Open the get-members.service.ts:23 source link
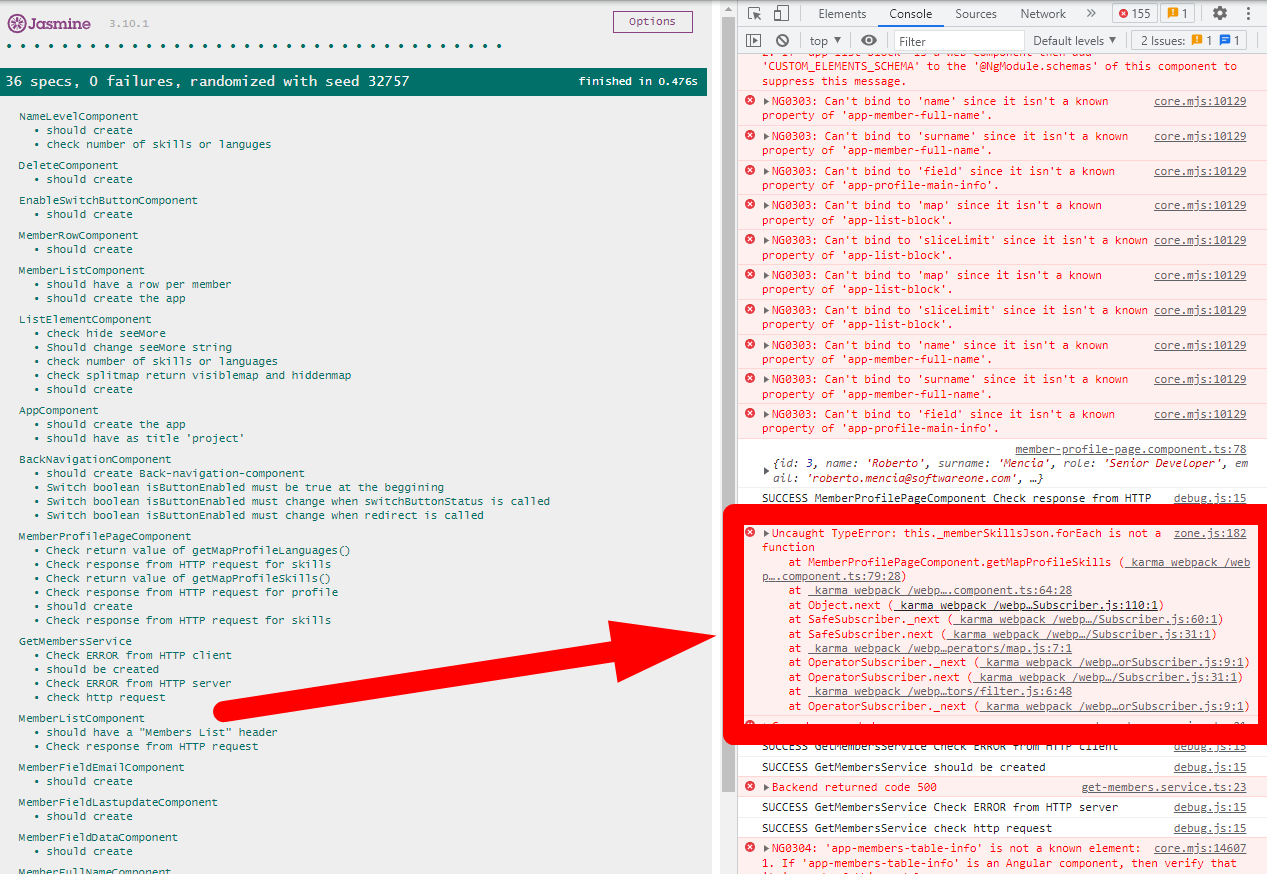 coord(1163,788)
